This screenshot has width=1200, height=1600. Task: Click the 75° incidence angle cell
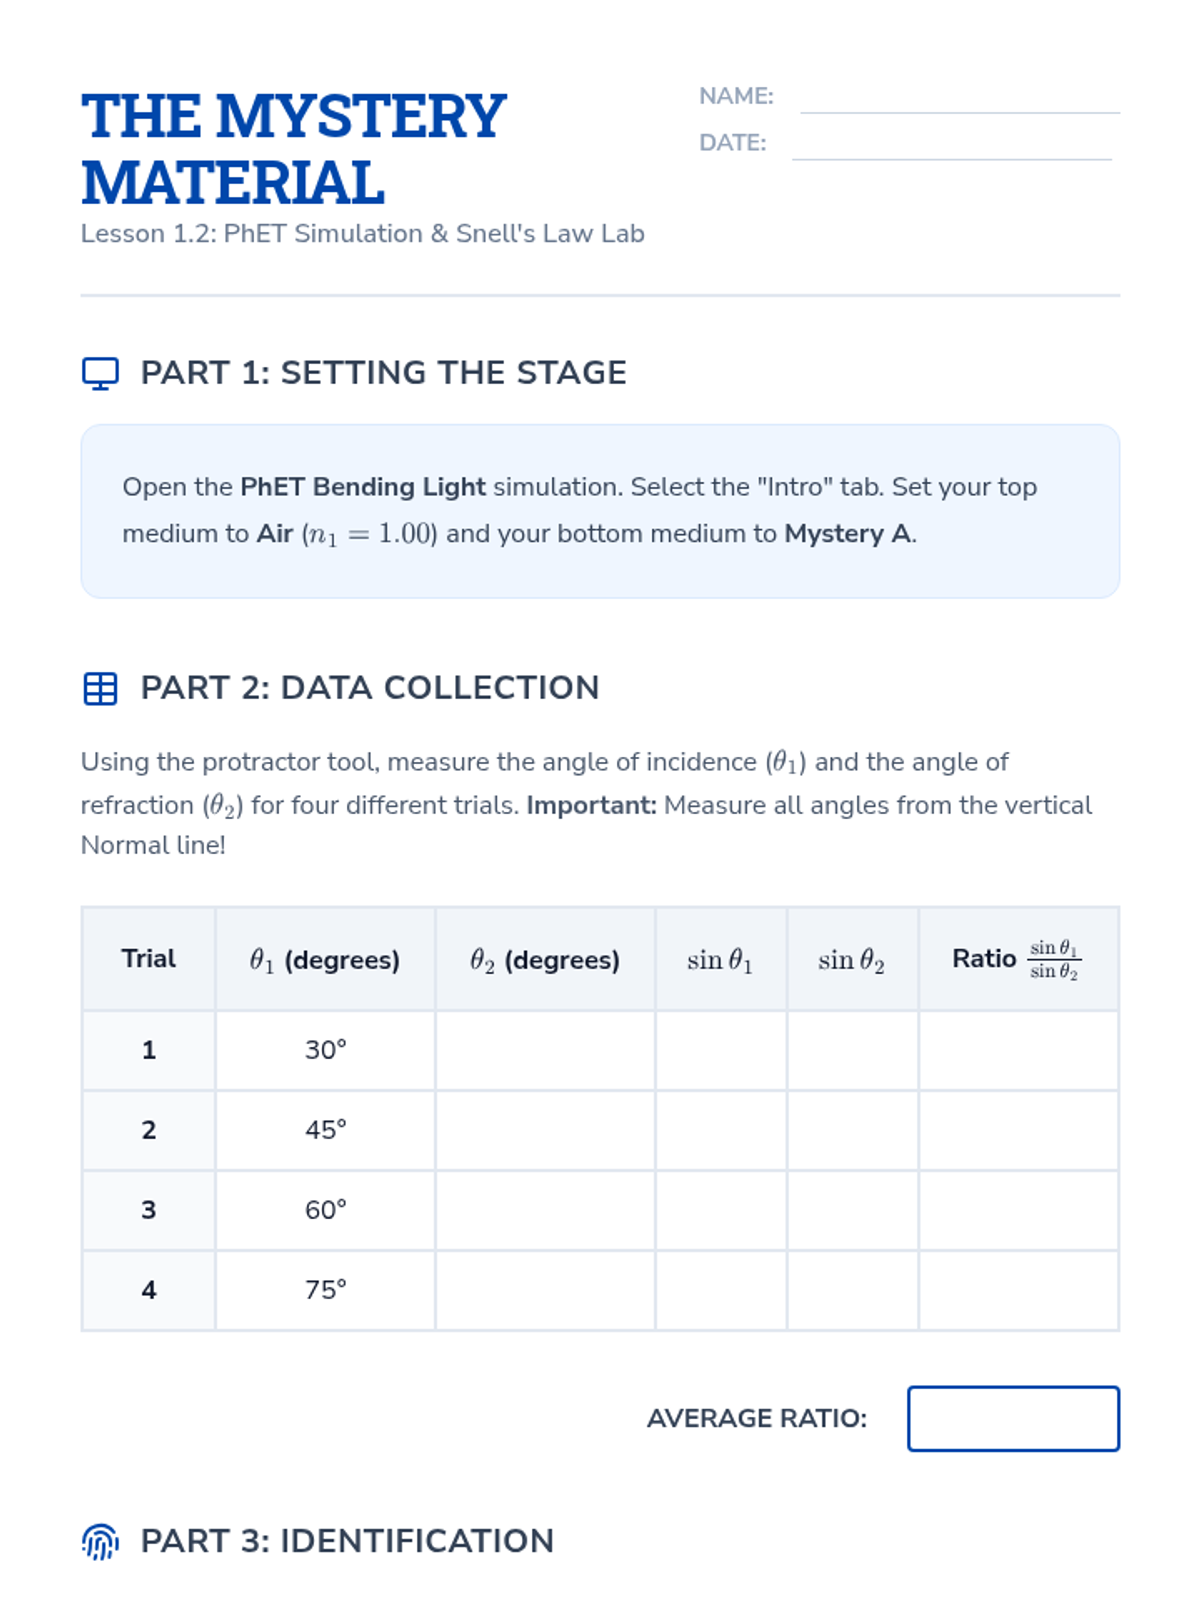pos(325,1290)
